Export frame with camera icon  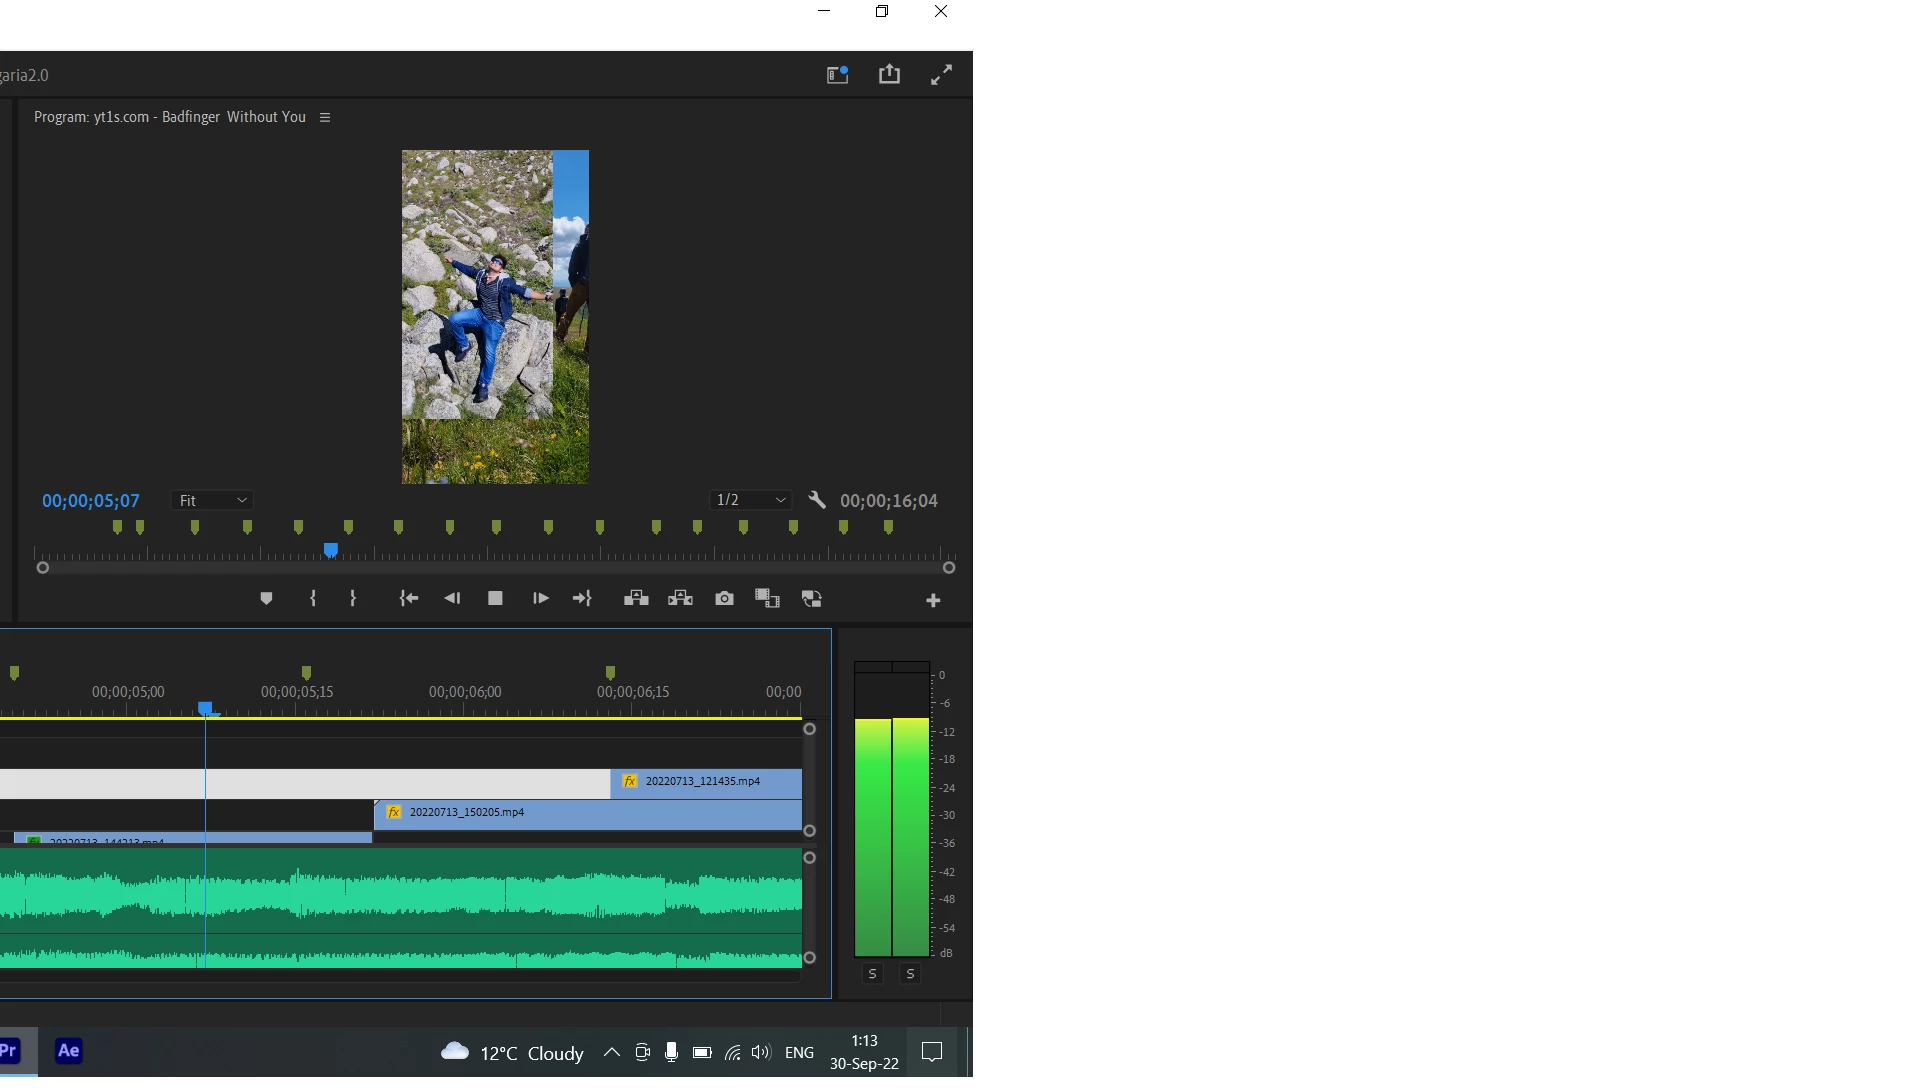pyautogui.click(x=724, y=599)
